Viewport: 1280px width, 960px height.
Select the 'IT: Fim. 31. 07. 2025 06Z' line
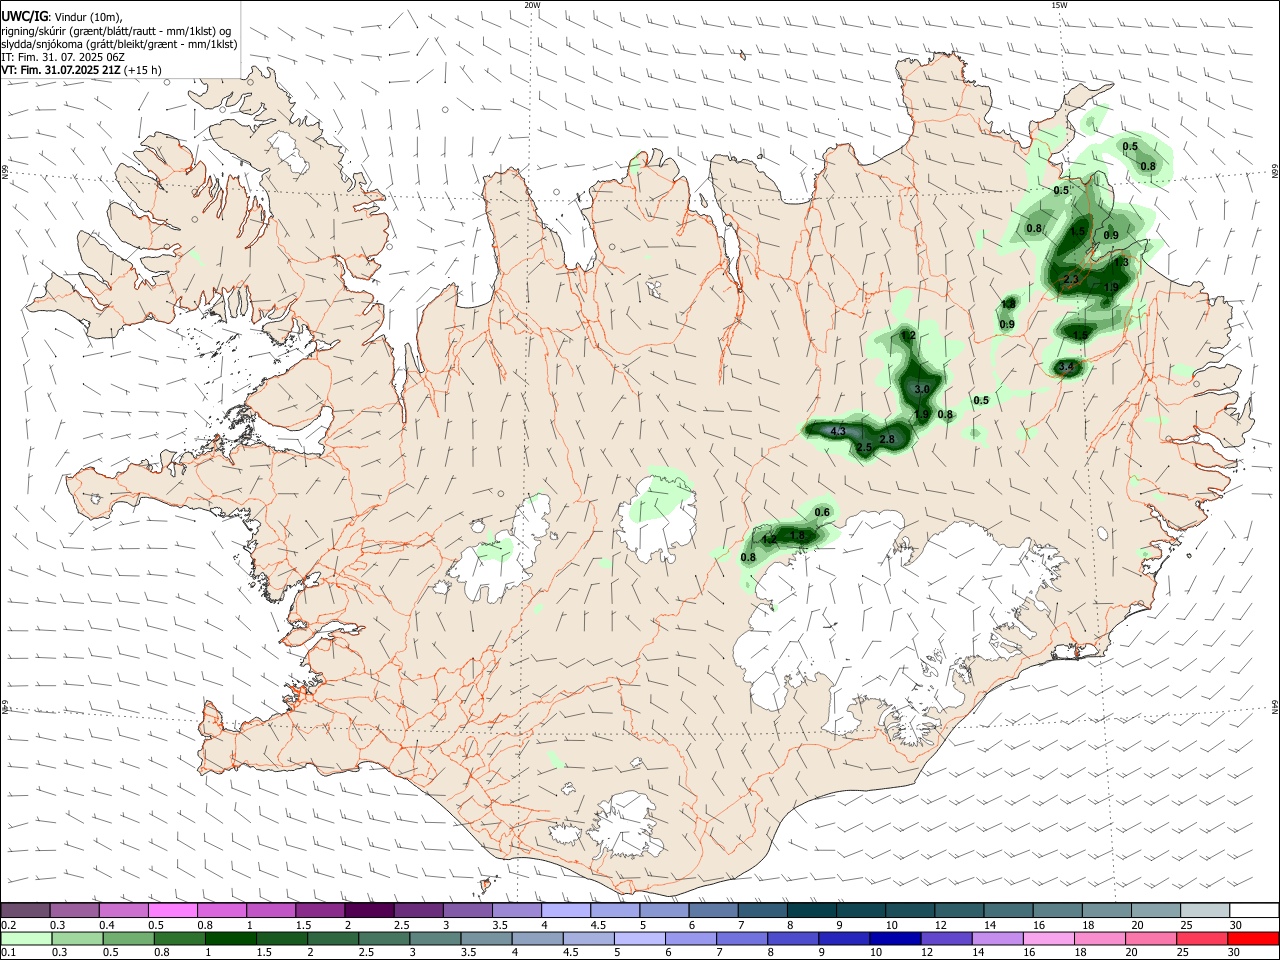pos(65,57)
